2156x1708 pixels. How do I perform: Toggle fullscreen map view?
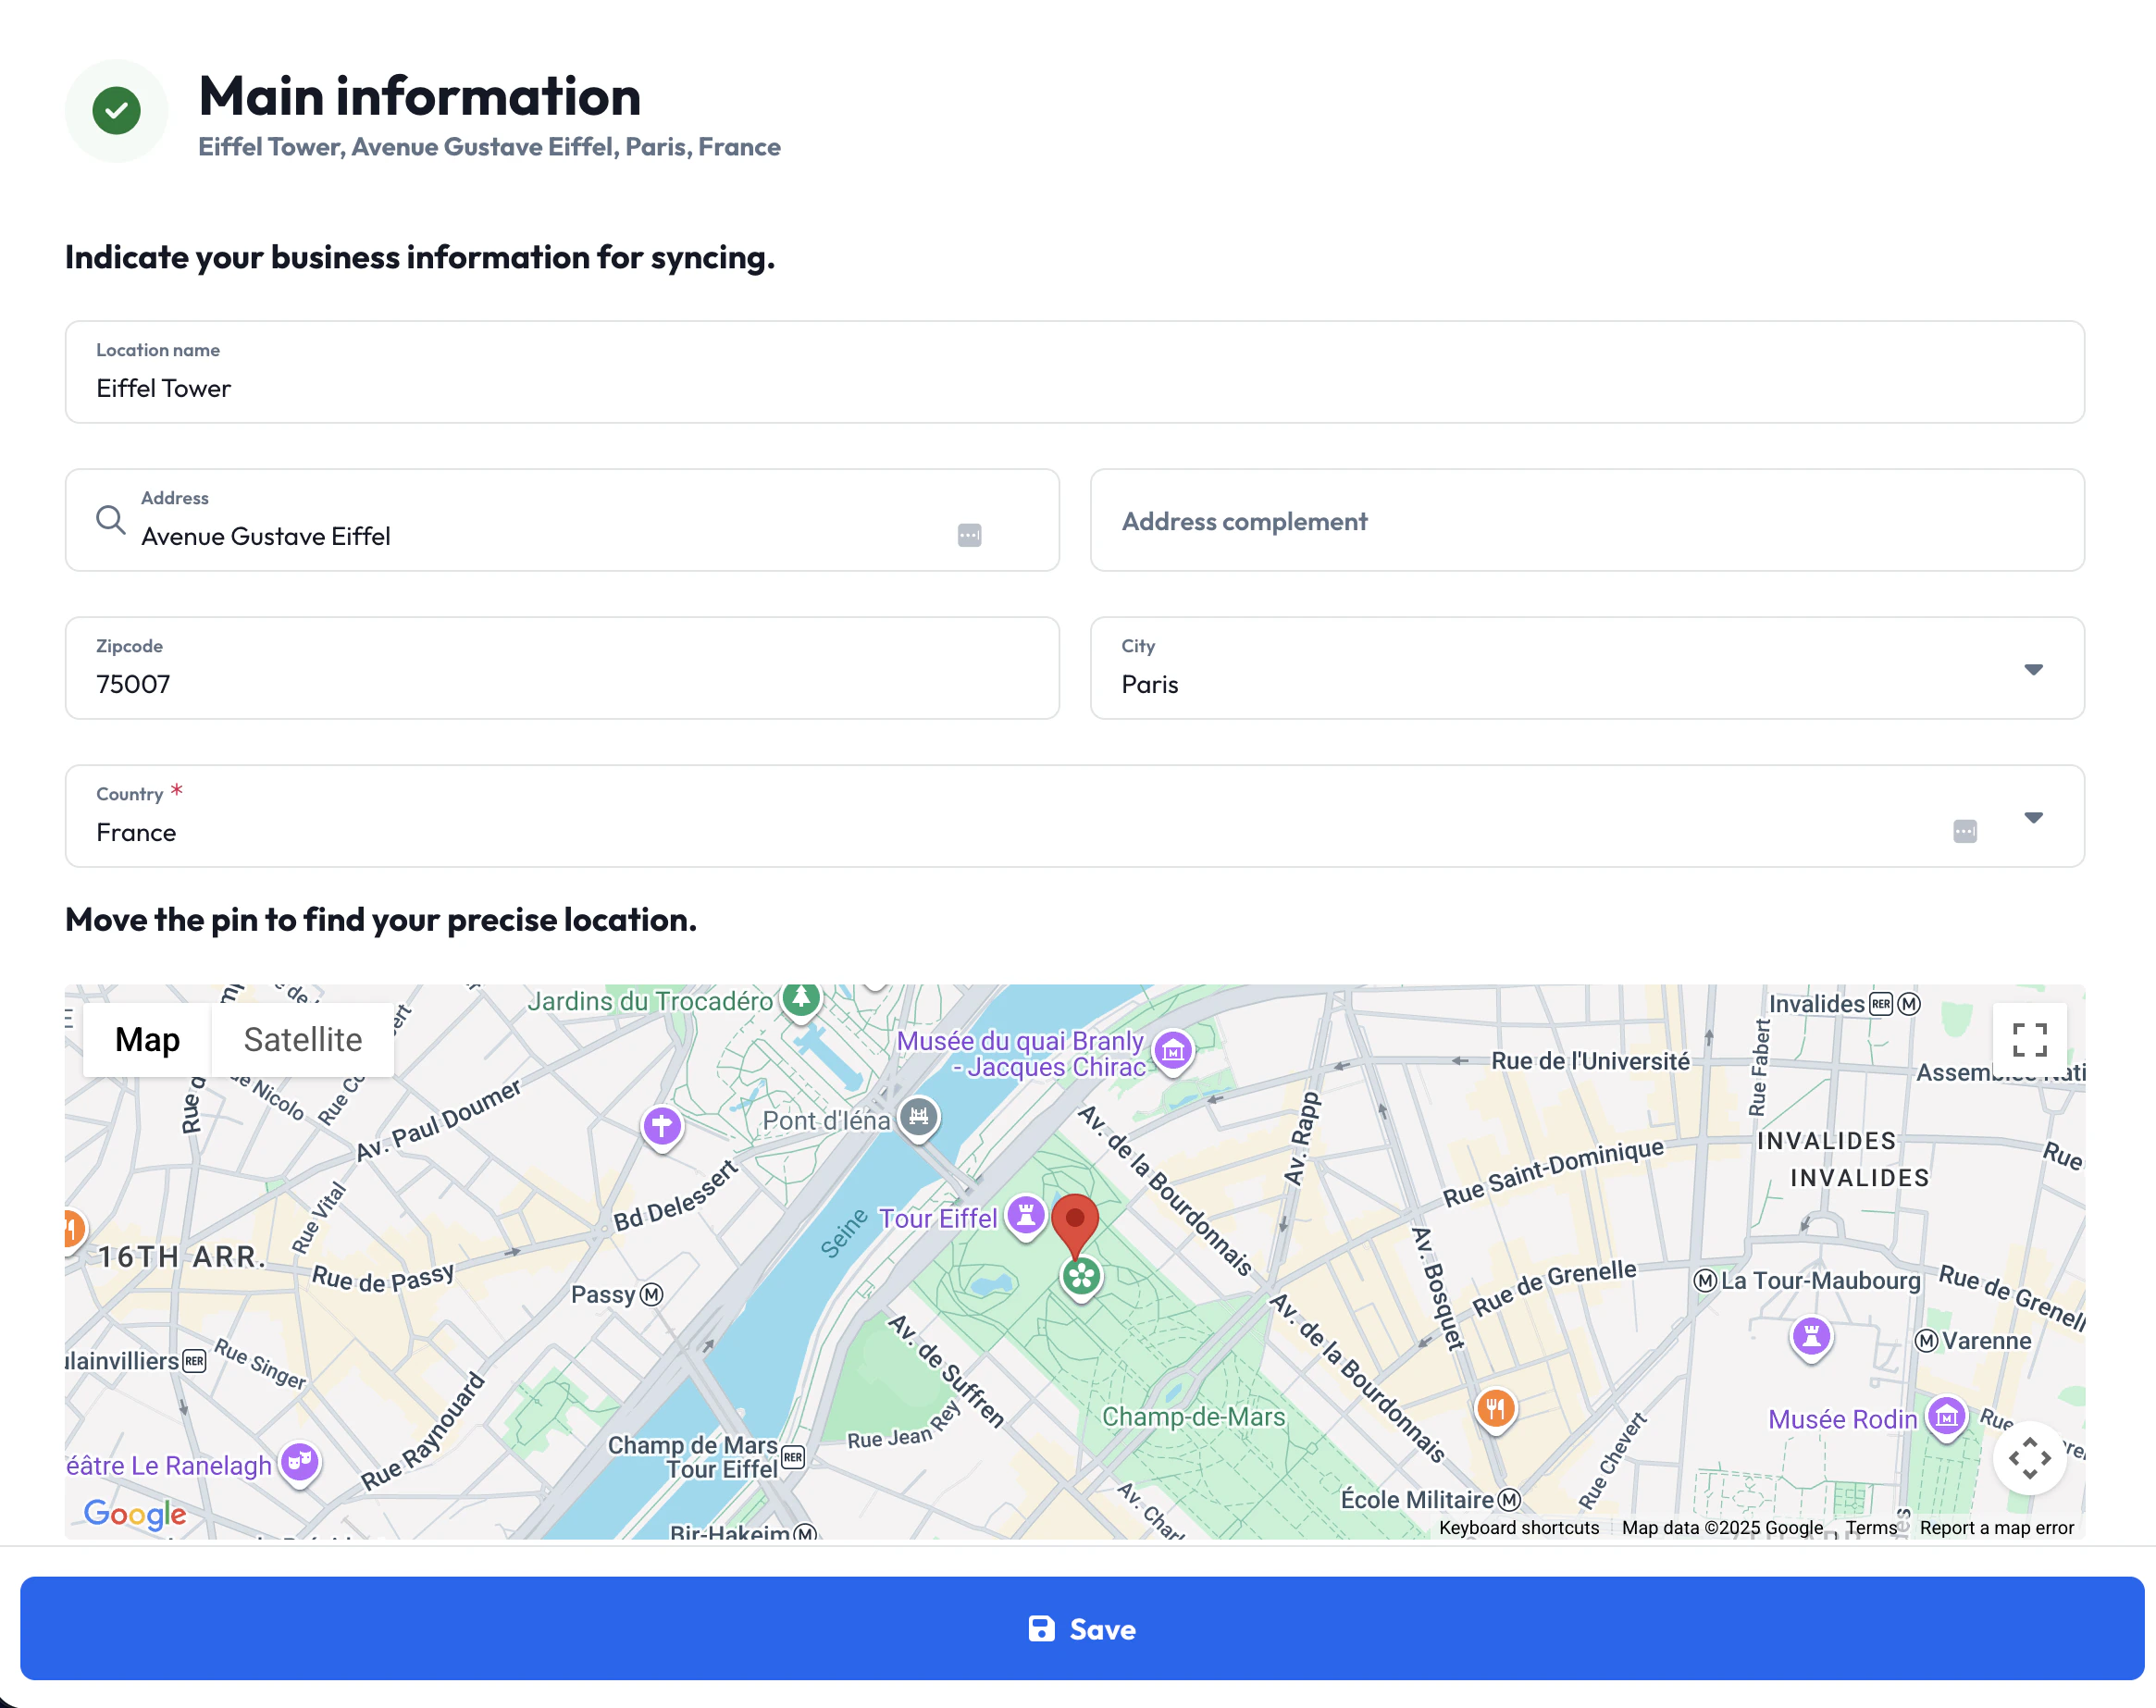tap(2029, 1040)
